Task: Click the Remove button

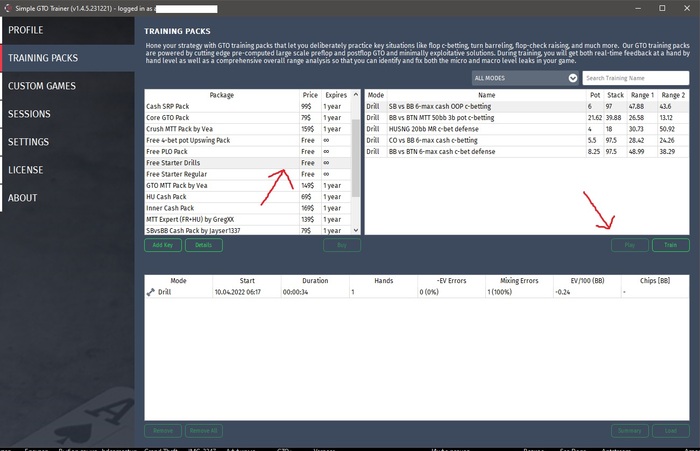Action: 163,431
